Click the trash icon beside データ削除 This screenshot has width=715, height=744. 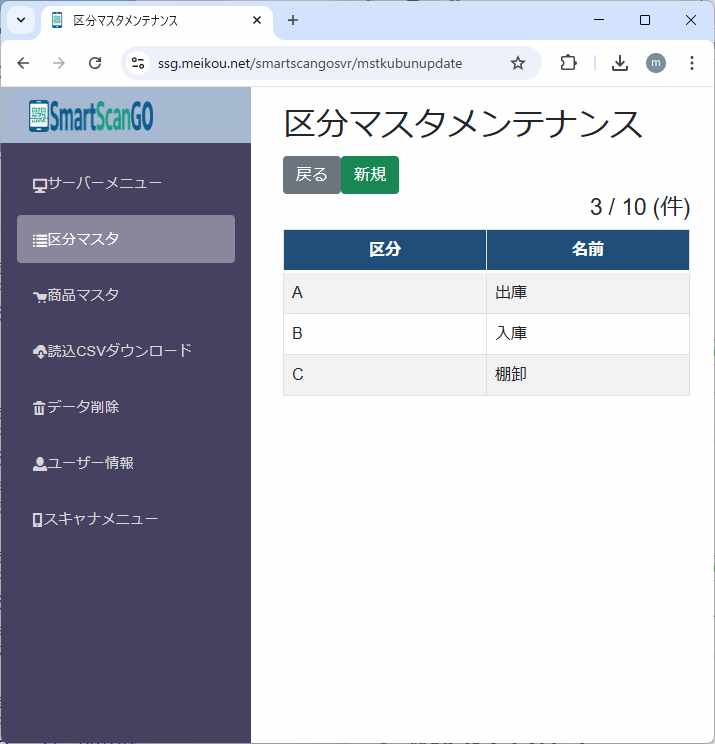coord(39,408)
